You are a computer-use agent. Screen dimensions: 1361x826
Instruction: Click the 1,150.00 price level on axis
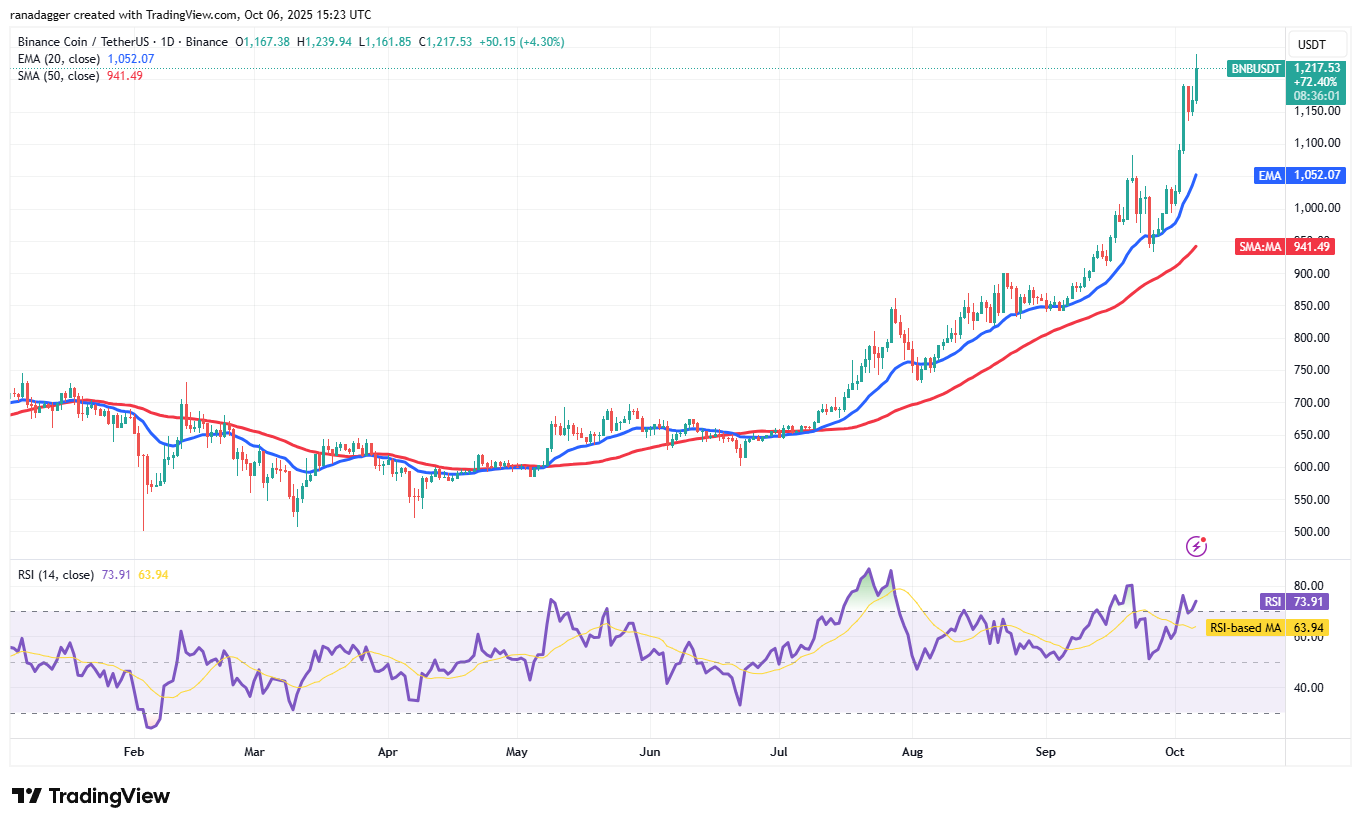pyautogui.click(x=1316, y=111)
